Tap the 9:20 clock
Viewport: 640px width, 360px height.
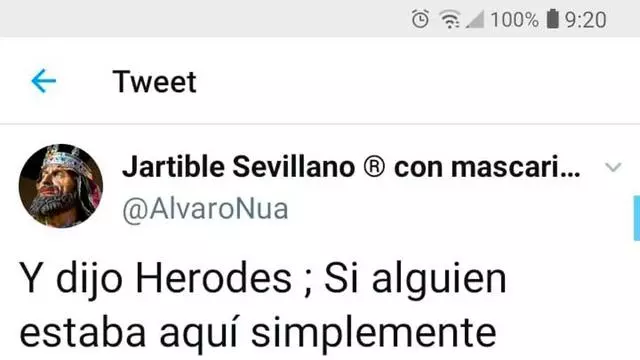pyautogui.click(x=585, y=20)
